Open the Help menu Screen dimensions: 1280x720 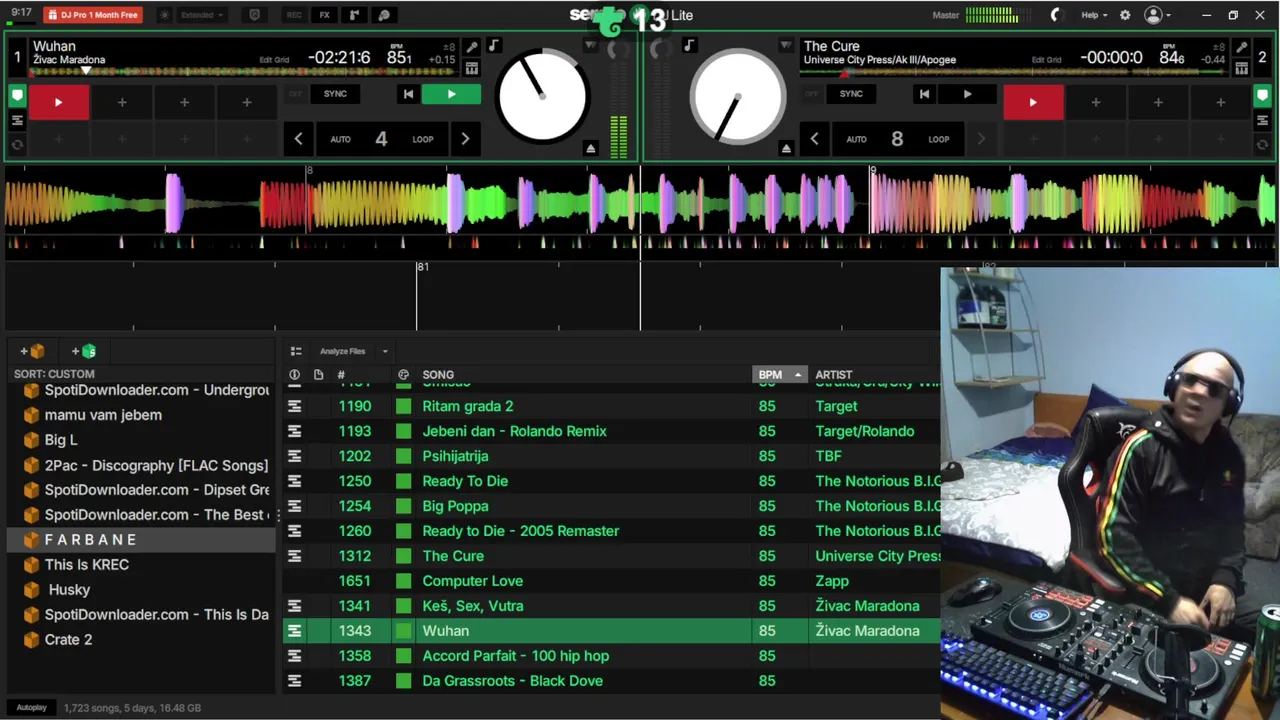pos(1094,15)
